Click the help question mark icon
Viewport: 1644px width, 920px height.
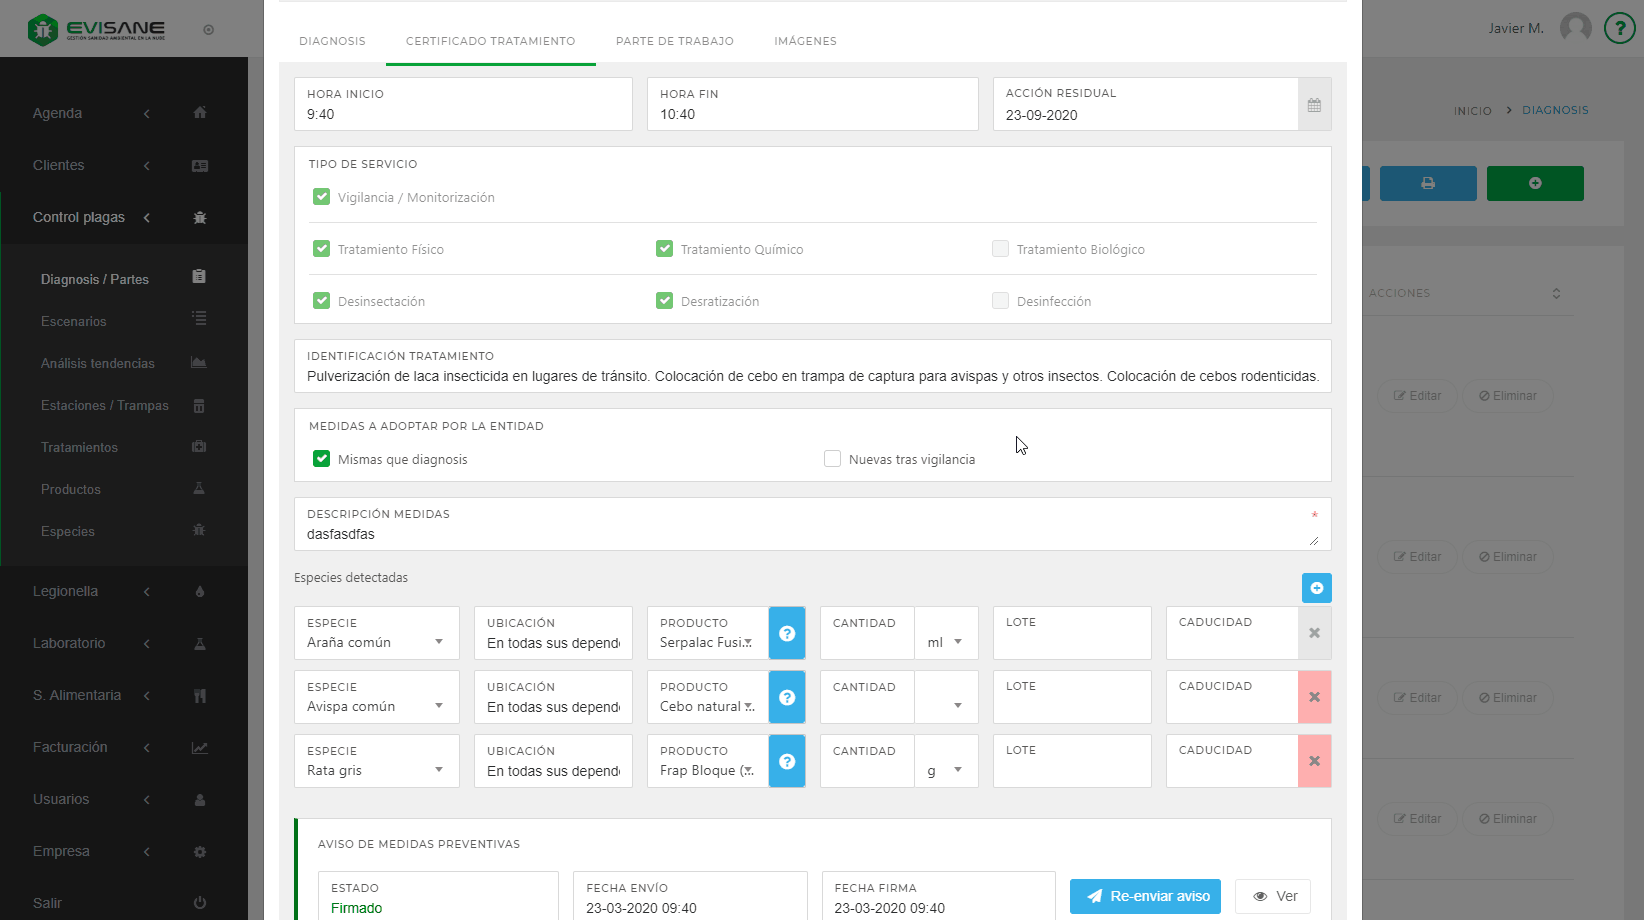pyautogui.click(x=1619, y=28)
